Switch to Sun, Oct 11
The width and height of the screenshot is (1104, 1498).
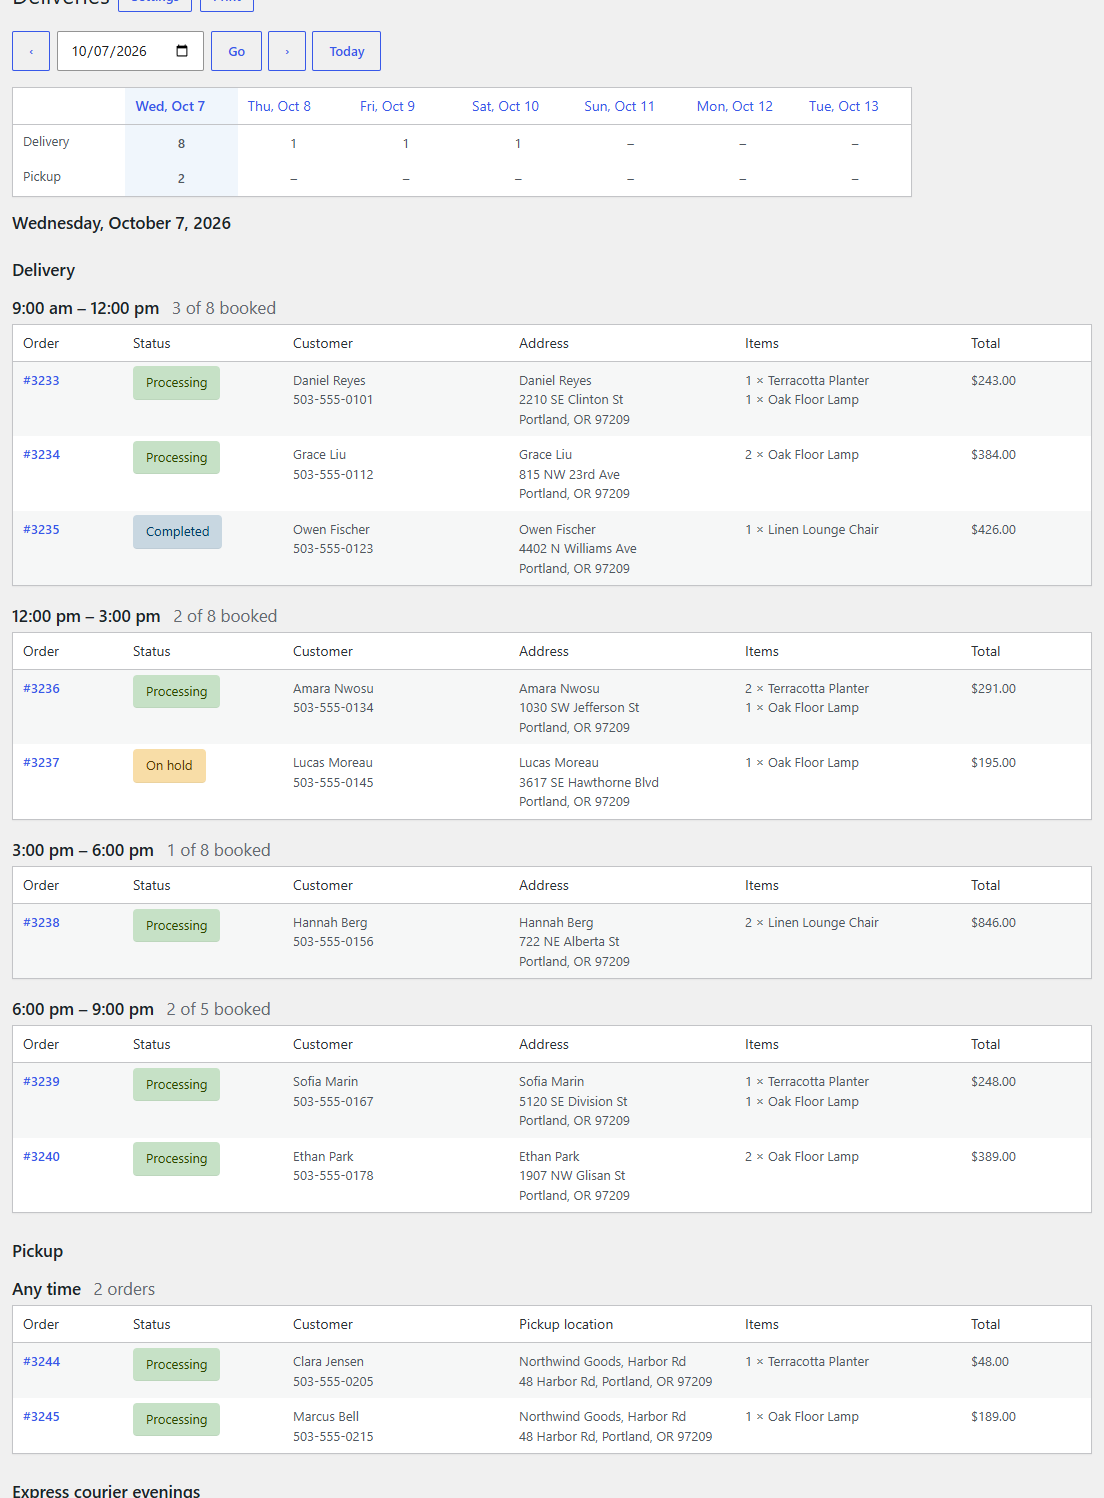point(619,106)
